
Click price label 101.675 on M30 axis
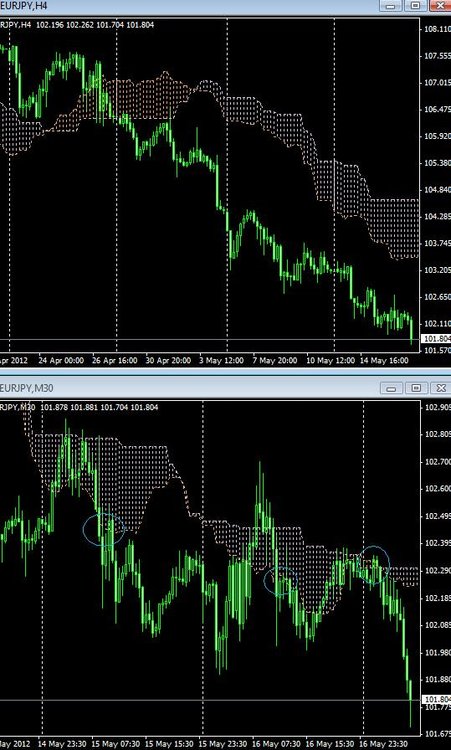click(x=437, y=734)
